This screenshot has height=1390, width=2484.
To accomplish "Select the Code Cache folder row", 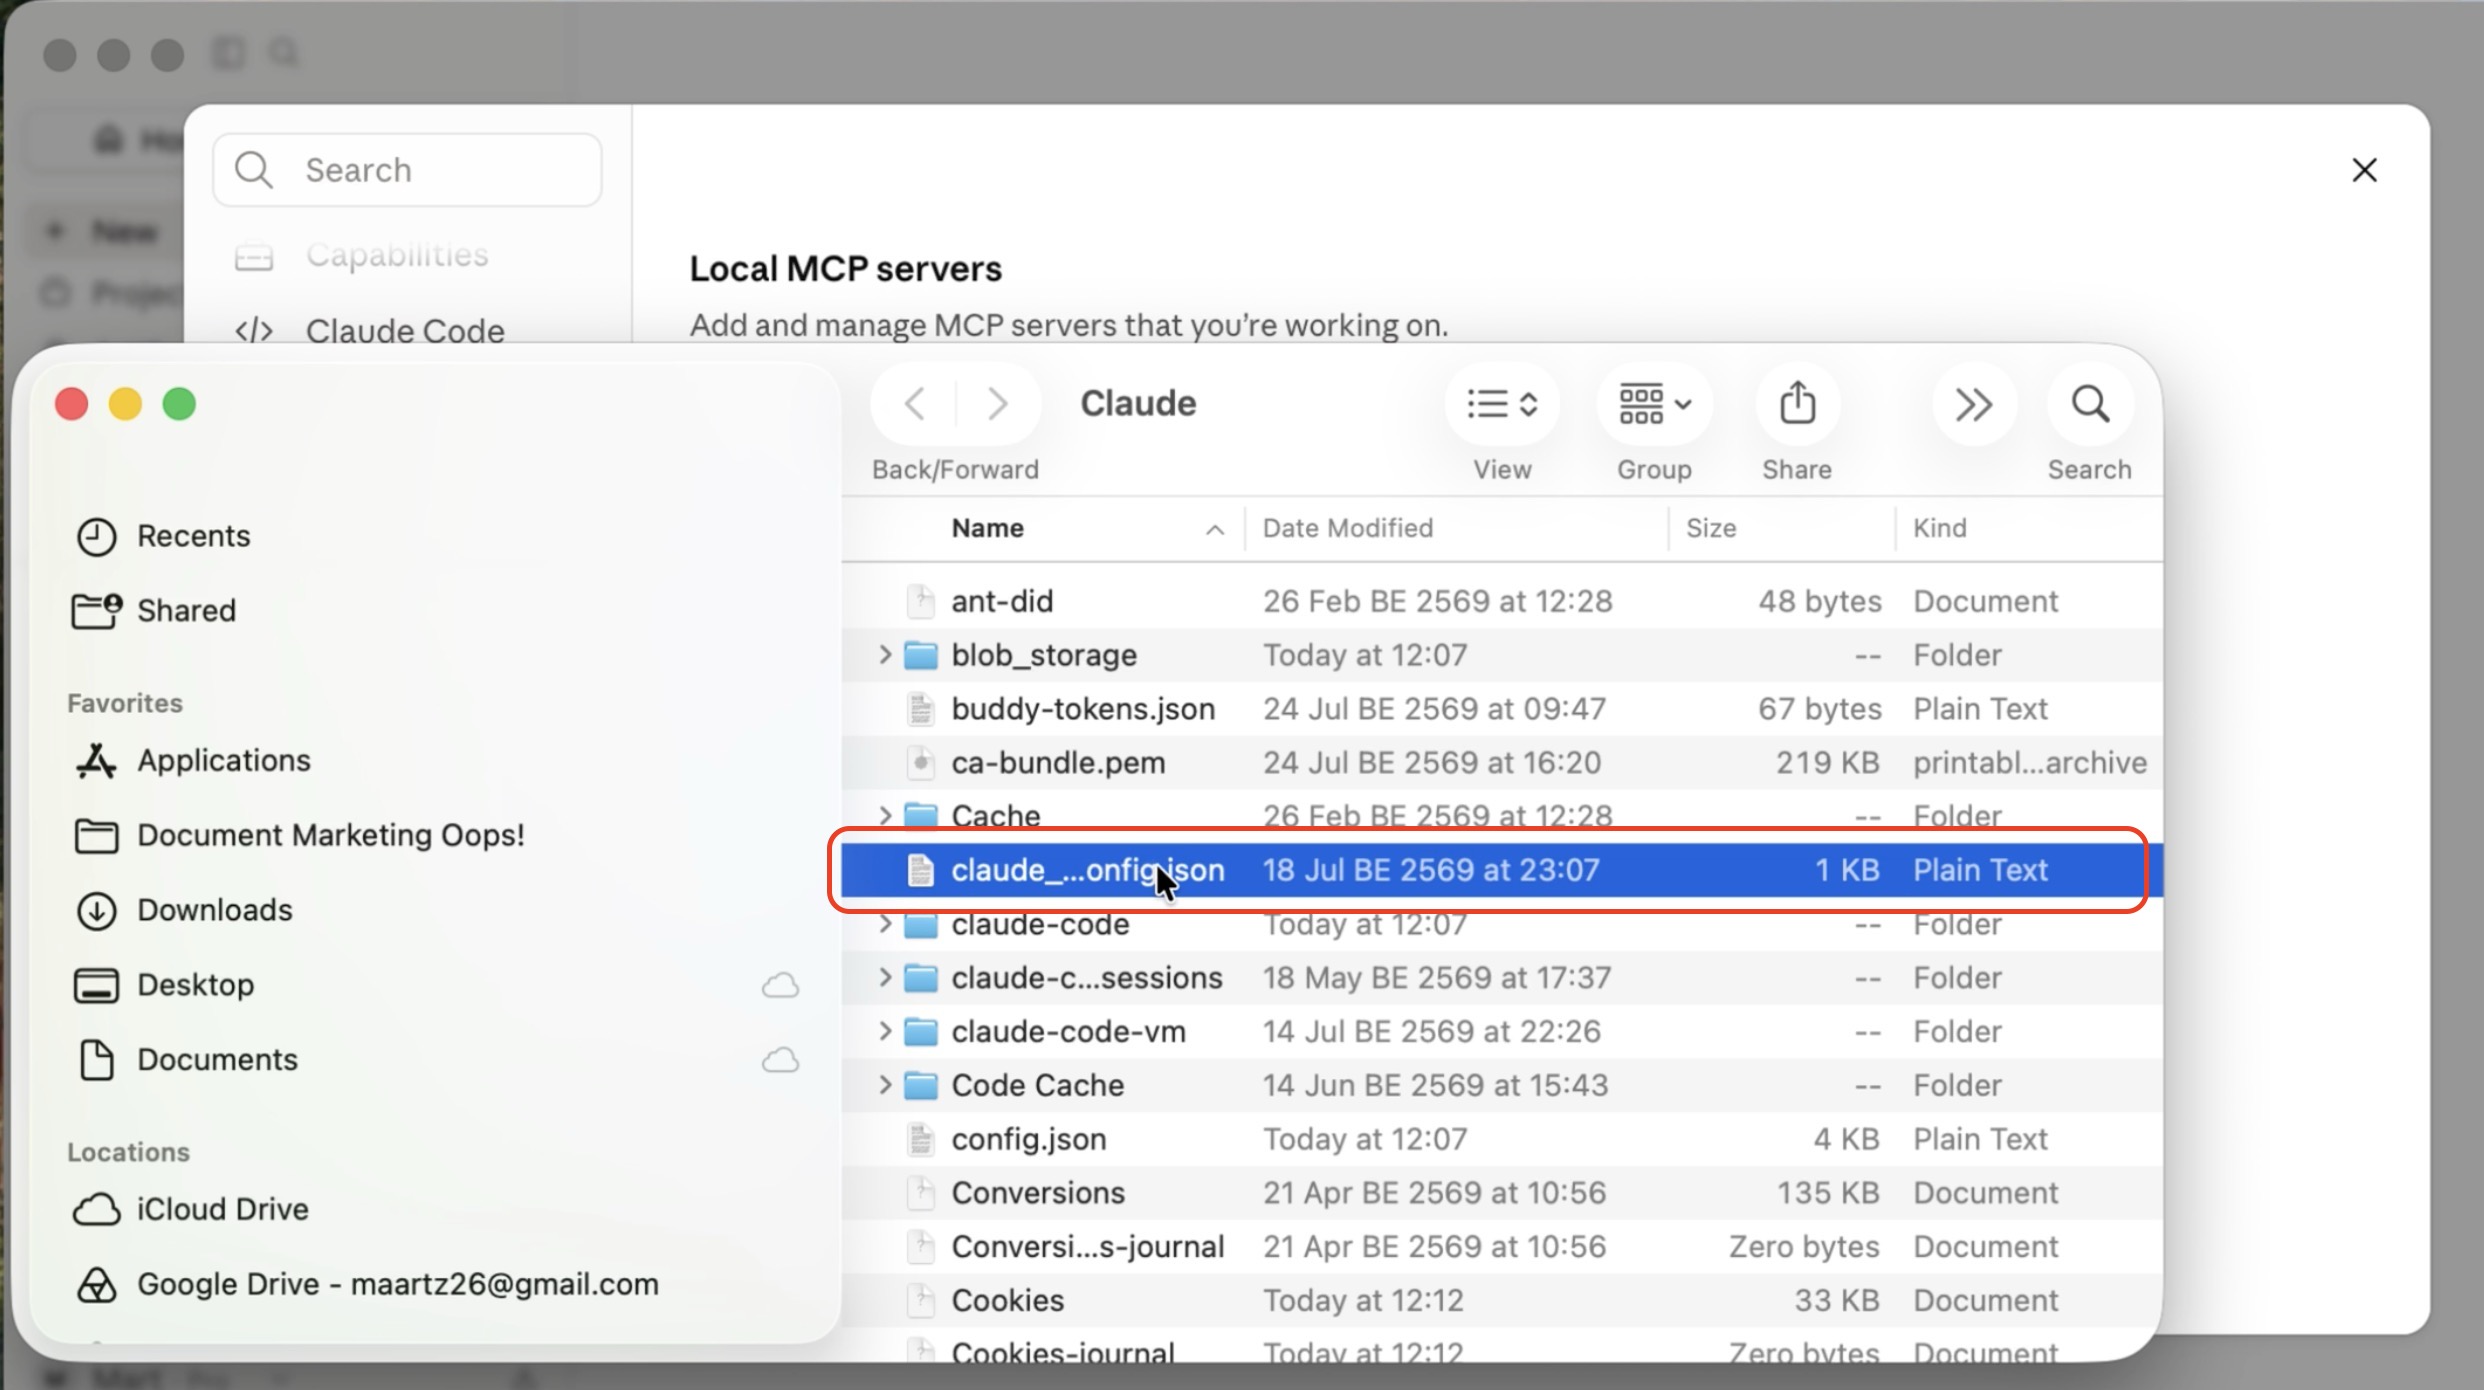I will pyautogui.click(x=1502, y=1085).
